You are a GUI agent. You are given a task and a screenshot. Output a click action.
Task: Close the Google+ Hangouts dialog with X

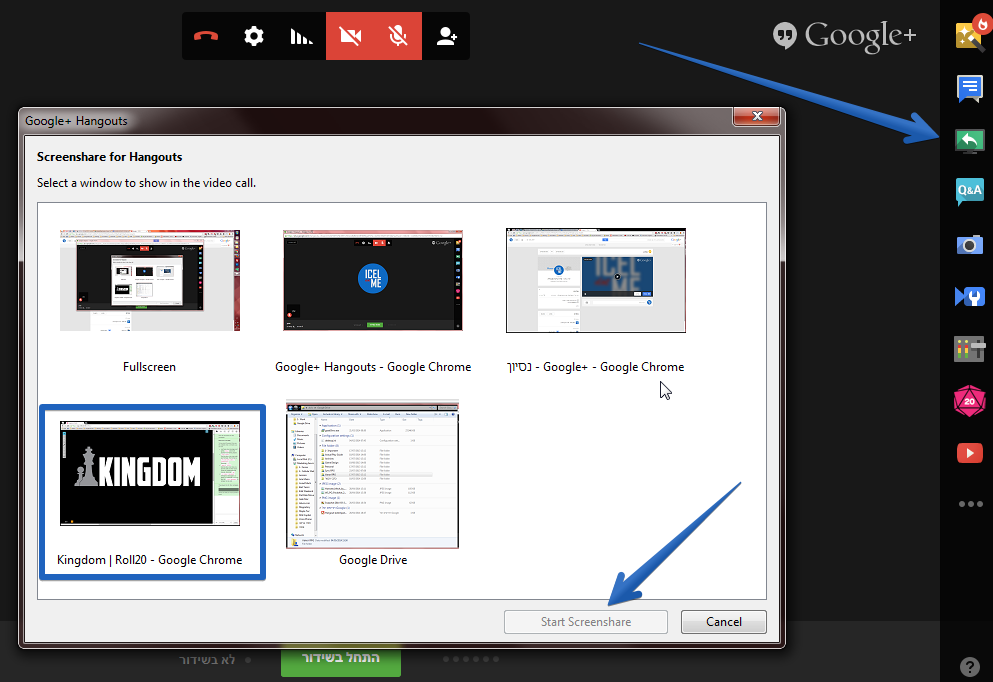coord(756,116)
